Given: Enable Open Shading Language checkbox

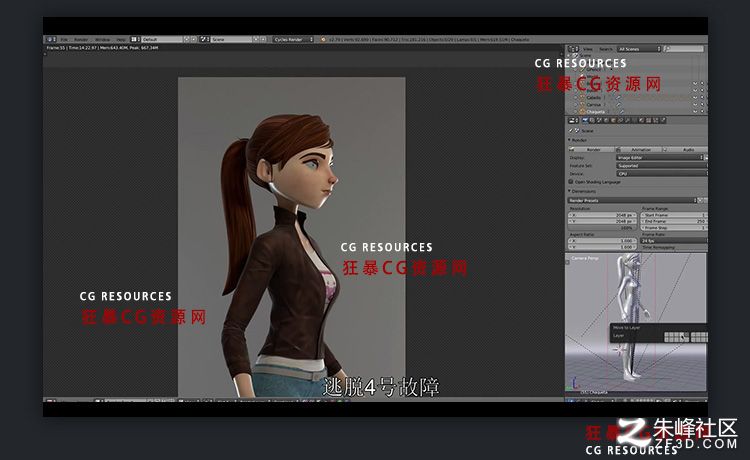Looking at the screenshot, I should point(571,182).
